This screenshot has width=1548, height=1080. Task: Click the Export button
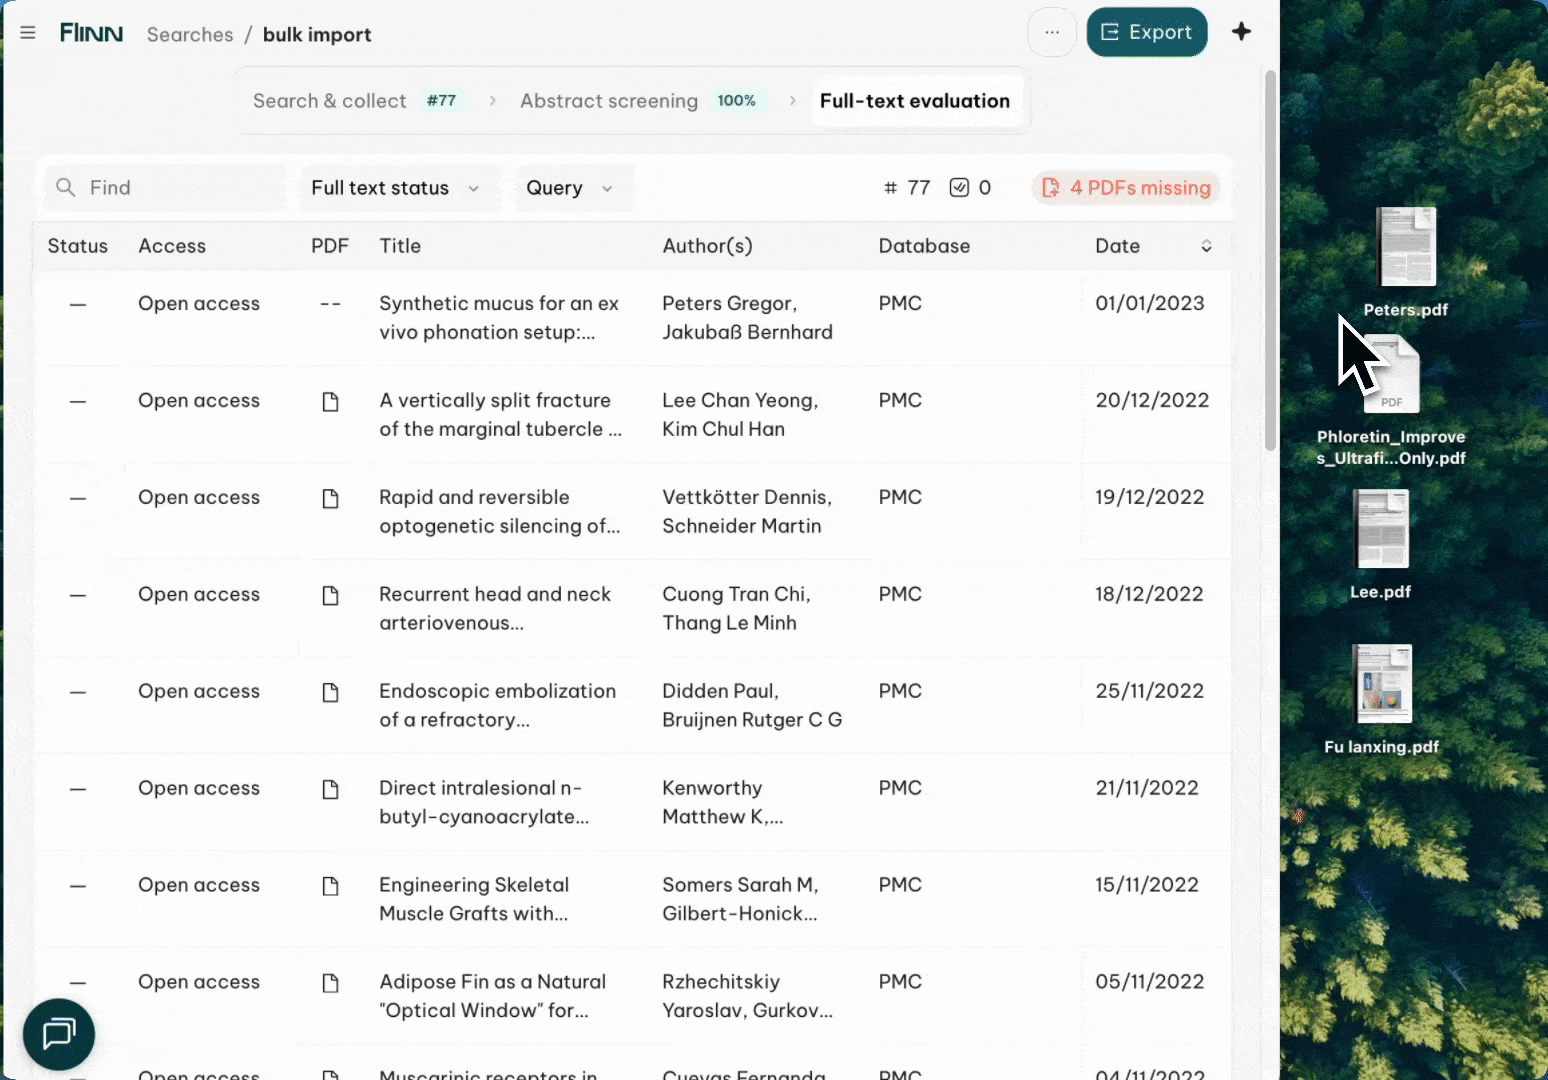click(x=1146, y=32)
